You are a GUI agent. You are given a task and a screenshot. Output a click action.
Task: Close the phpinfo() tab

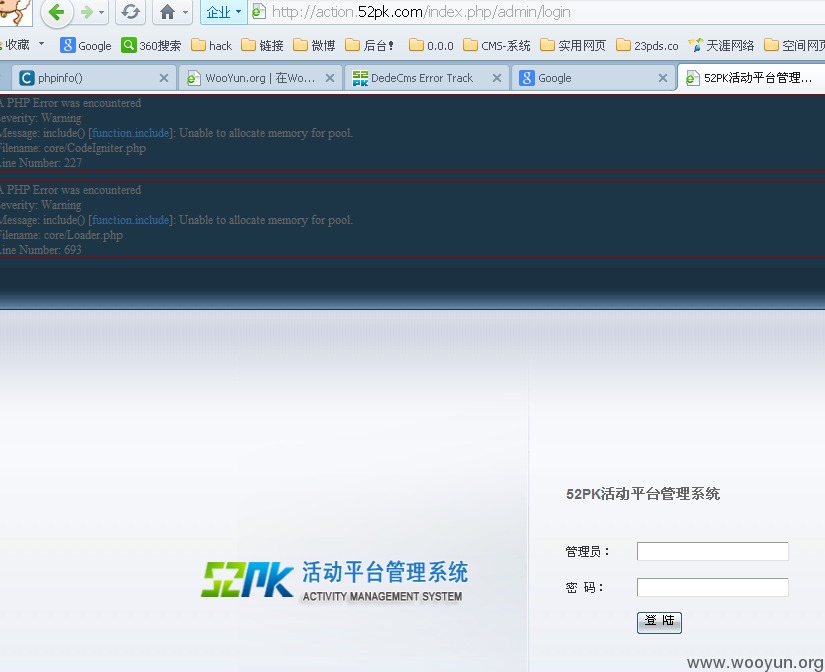pyautogui.click(x=164, y=78)
